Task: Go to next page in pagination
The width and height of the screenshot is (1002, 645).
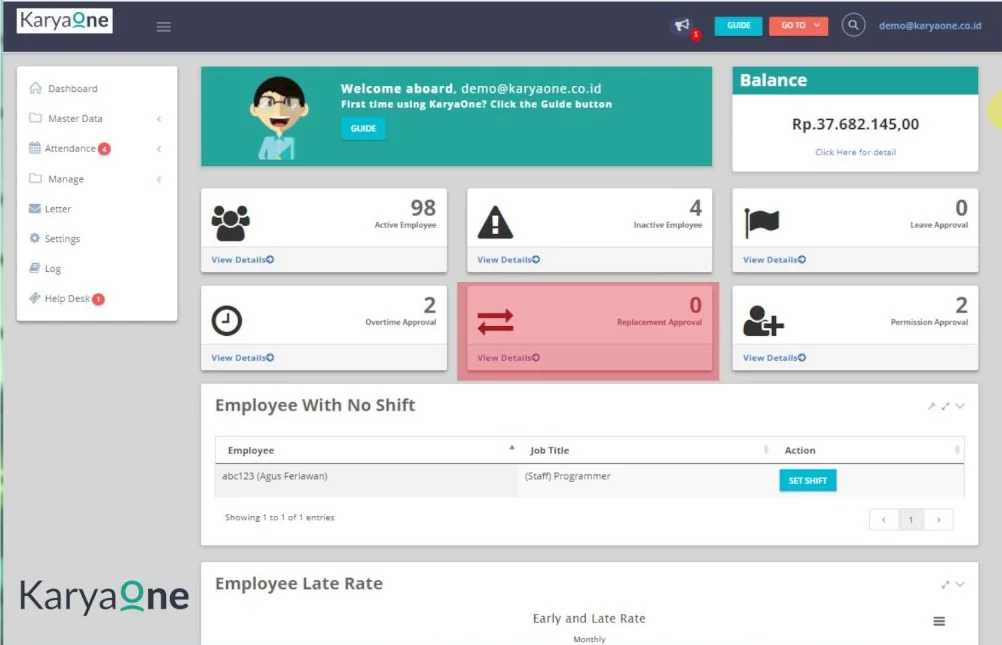Action: pos(939,520)
